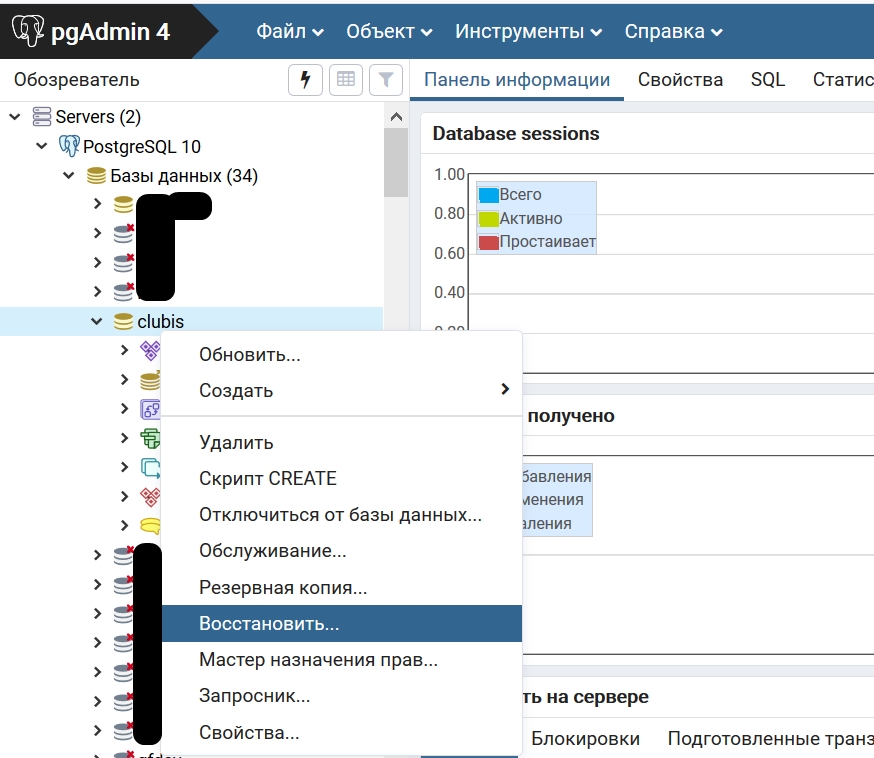
Task: Choose Обслуживание... menu entry
Action: coord(342,551)
